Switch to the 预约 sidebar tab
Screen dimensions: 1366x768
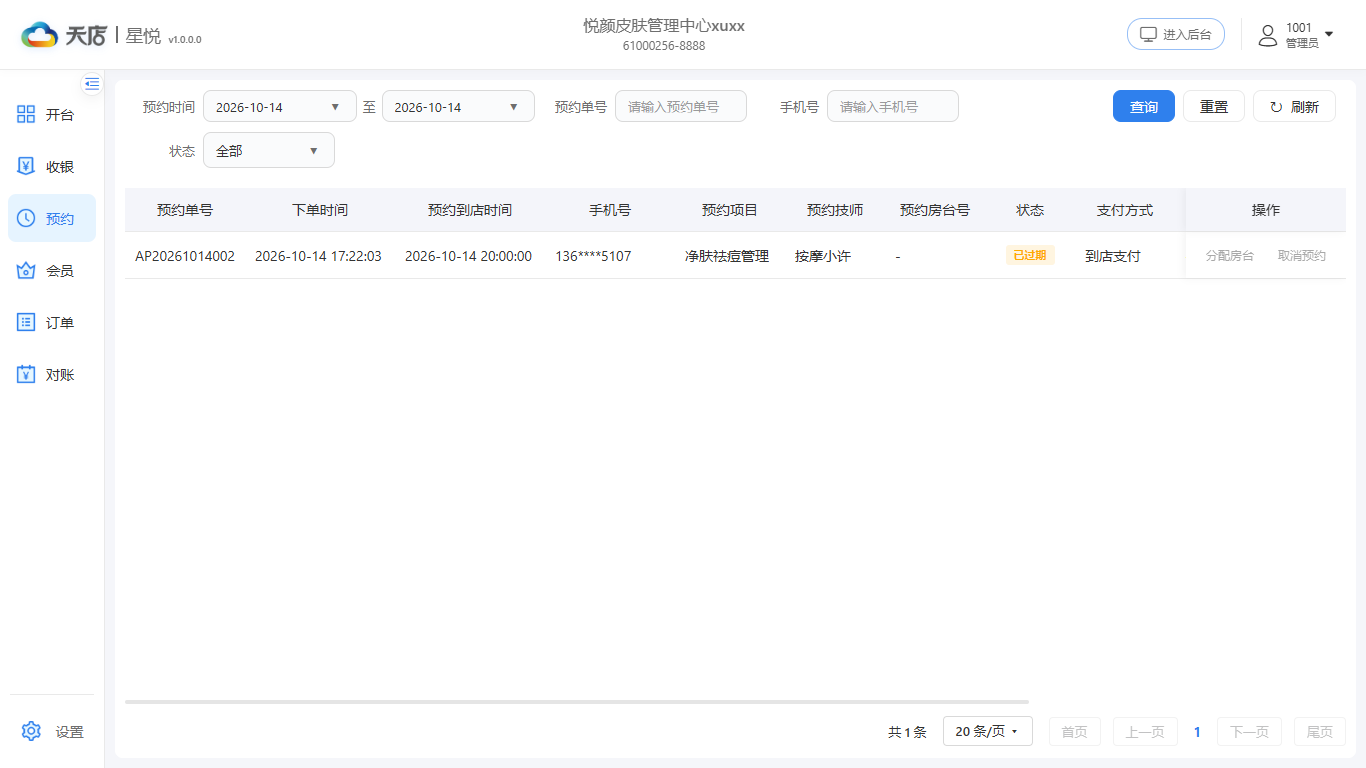pos(52,218)
